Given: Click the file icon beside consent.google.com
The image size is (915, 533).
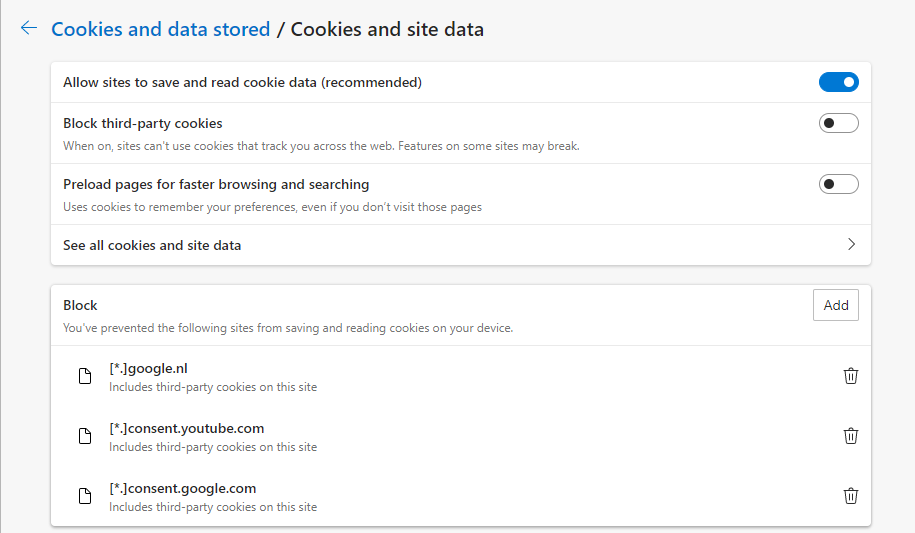Looking at the screenshot, I should [86, 496].
